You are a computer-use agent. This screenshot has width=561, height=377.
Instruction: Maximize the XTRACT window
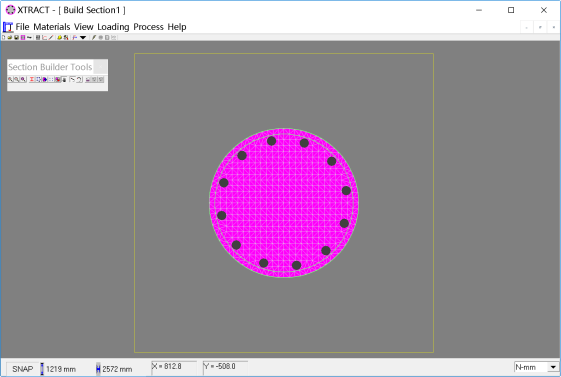click(x=511, y=10)
